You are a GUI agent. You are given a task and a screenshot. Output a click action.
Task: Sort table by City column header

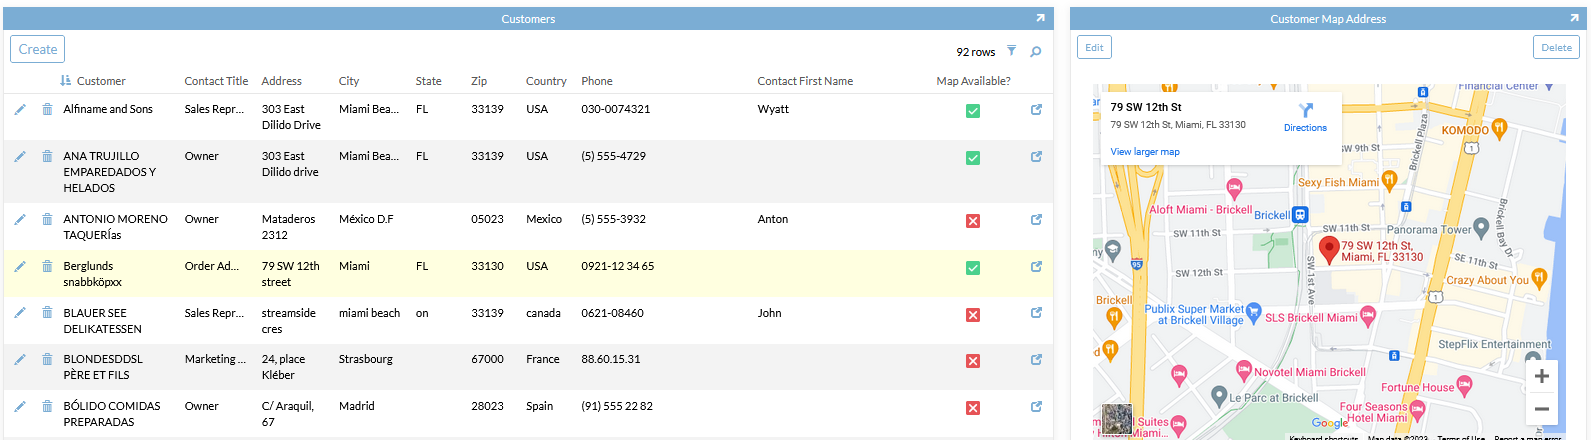[349, 81]
